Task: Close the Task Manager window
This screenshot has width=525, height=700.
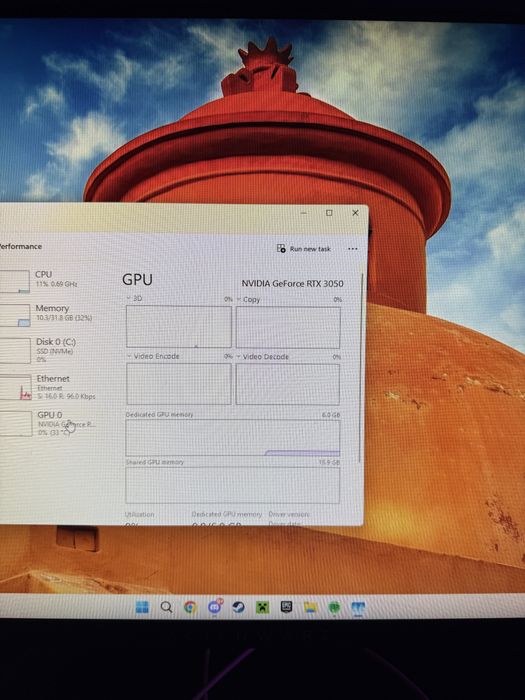Action: click(355, 213)
